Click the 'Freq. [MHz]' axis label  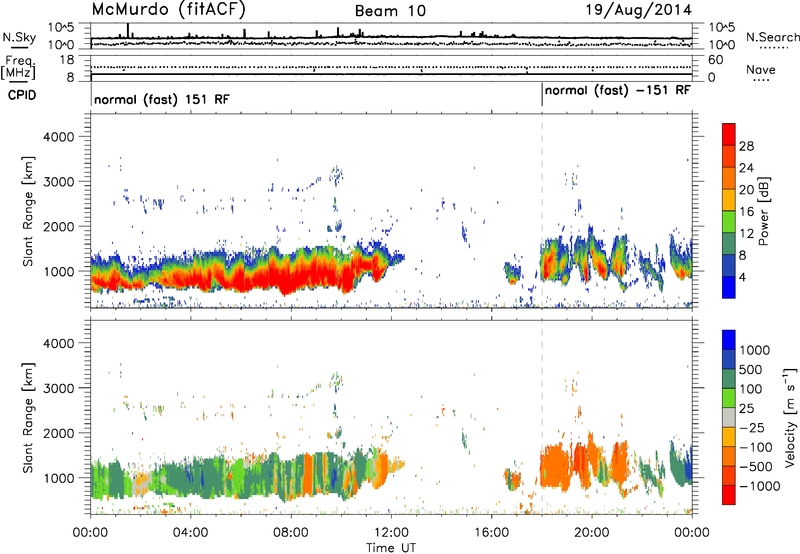18,68
